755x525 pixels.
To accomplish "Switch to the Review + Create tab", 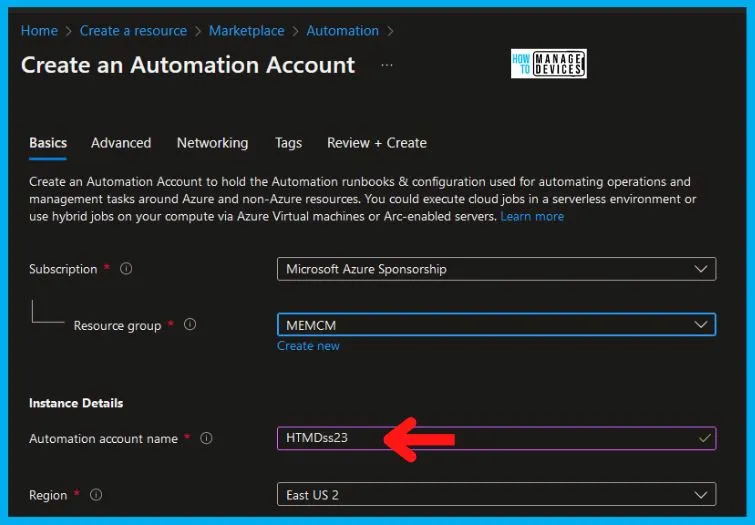I will pyautogui.click(x=377, y=143).
